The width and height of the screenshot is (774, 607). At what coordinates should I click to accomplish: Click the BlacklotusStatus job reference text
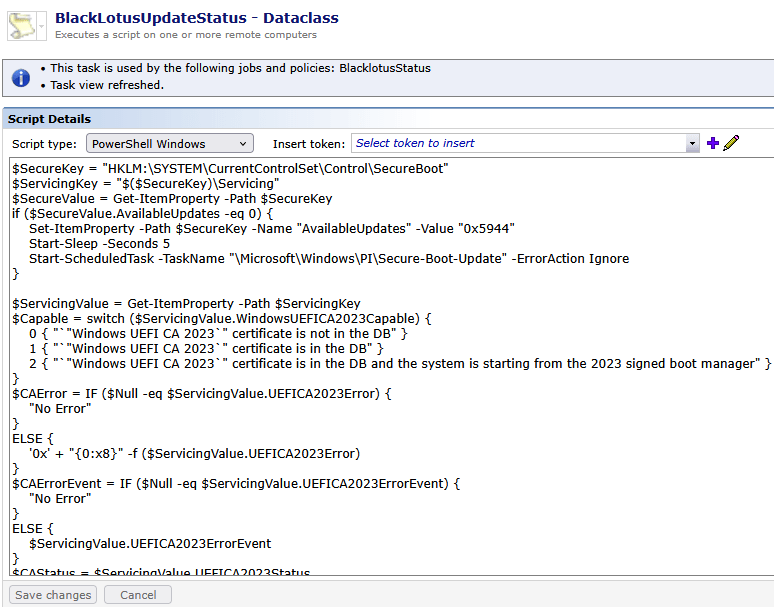pos(385,69)
